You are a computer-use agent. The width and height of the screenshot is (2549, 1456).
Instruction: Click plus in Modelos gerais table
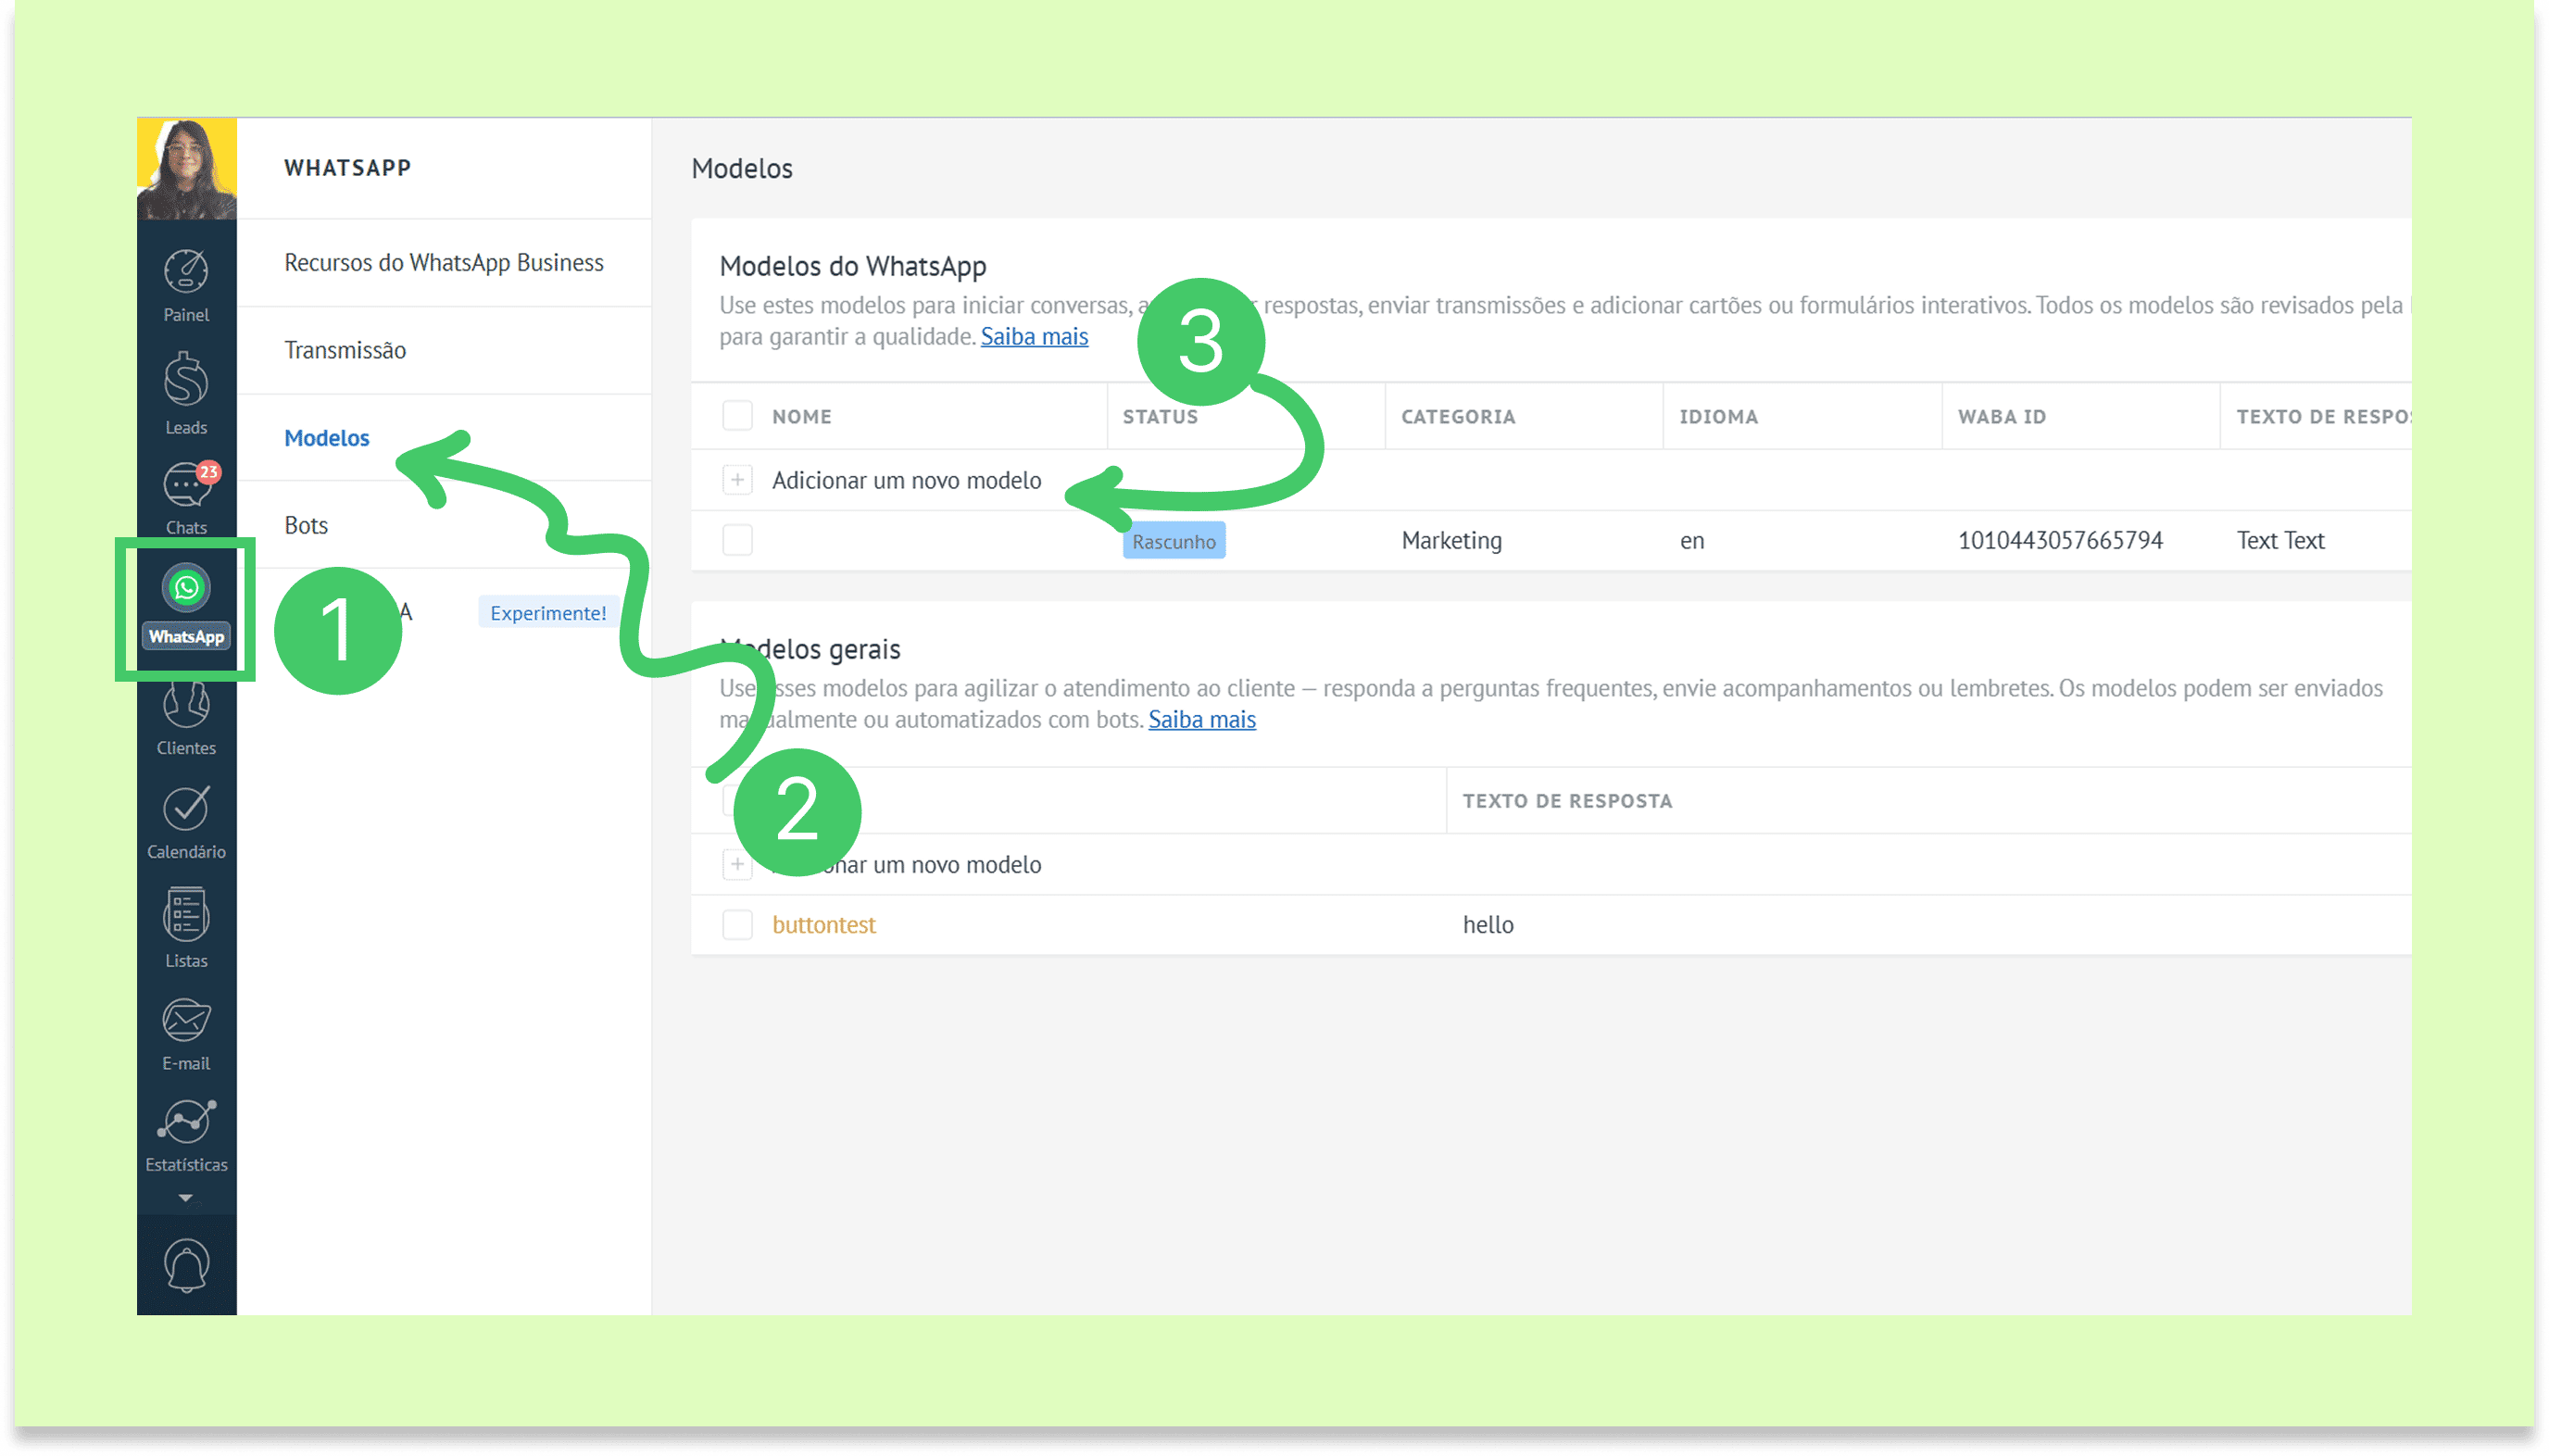click(x=737, y=864)
